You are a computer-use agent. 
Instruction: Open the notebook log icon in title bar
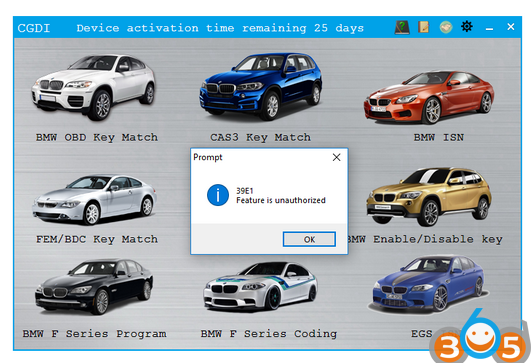(x=423, y=27)
